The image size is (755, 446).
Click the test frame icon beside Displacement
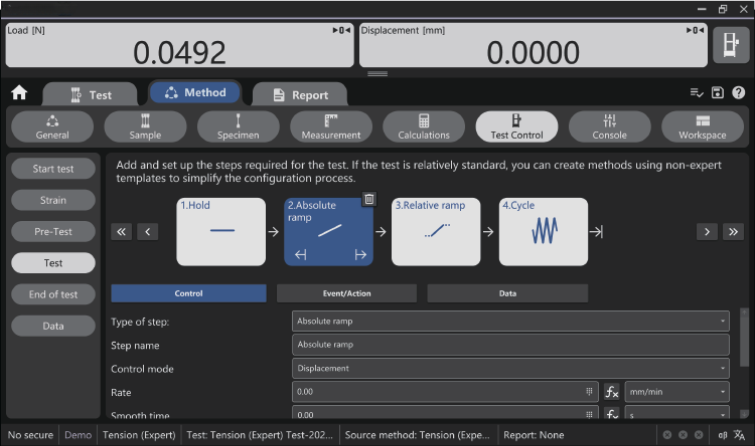coord(730,45)
